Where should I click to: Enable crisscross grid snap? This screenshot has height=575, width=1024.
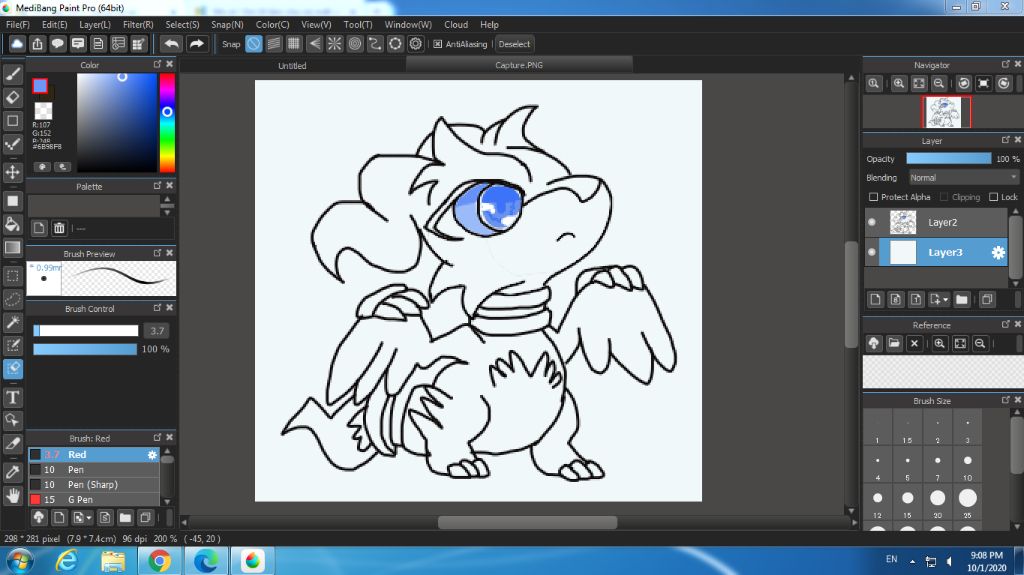point(294,44)
